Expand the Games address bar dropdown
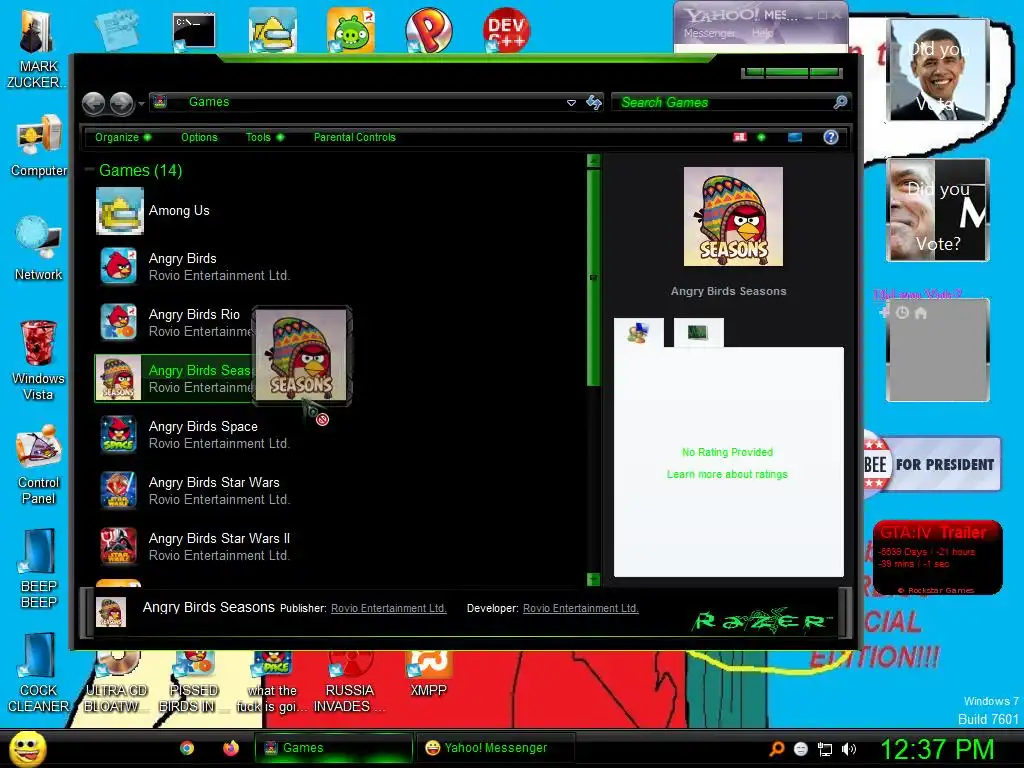Viewport: 1024px width, 768px height. 571,103
